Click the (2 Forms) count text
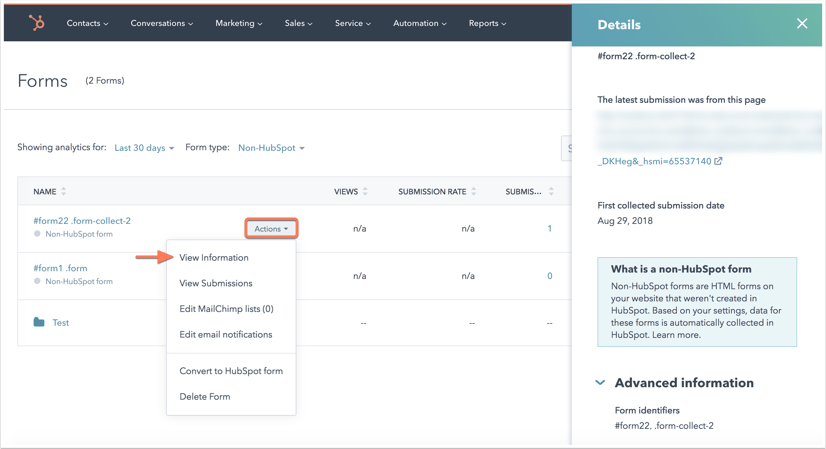The width and height of the screenshot is (826, 449). point(105,81)
